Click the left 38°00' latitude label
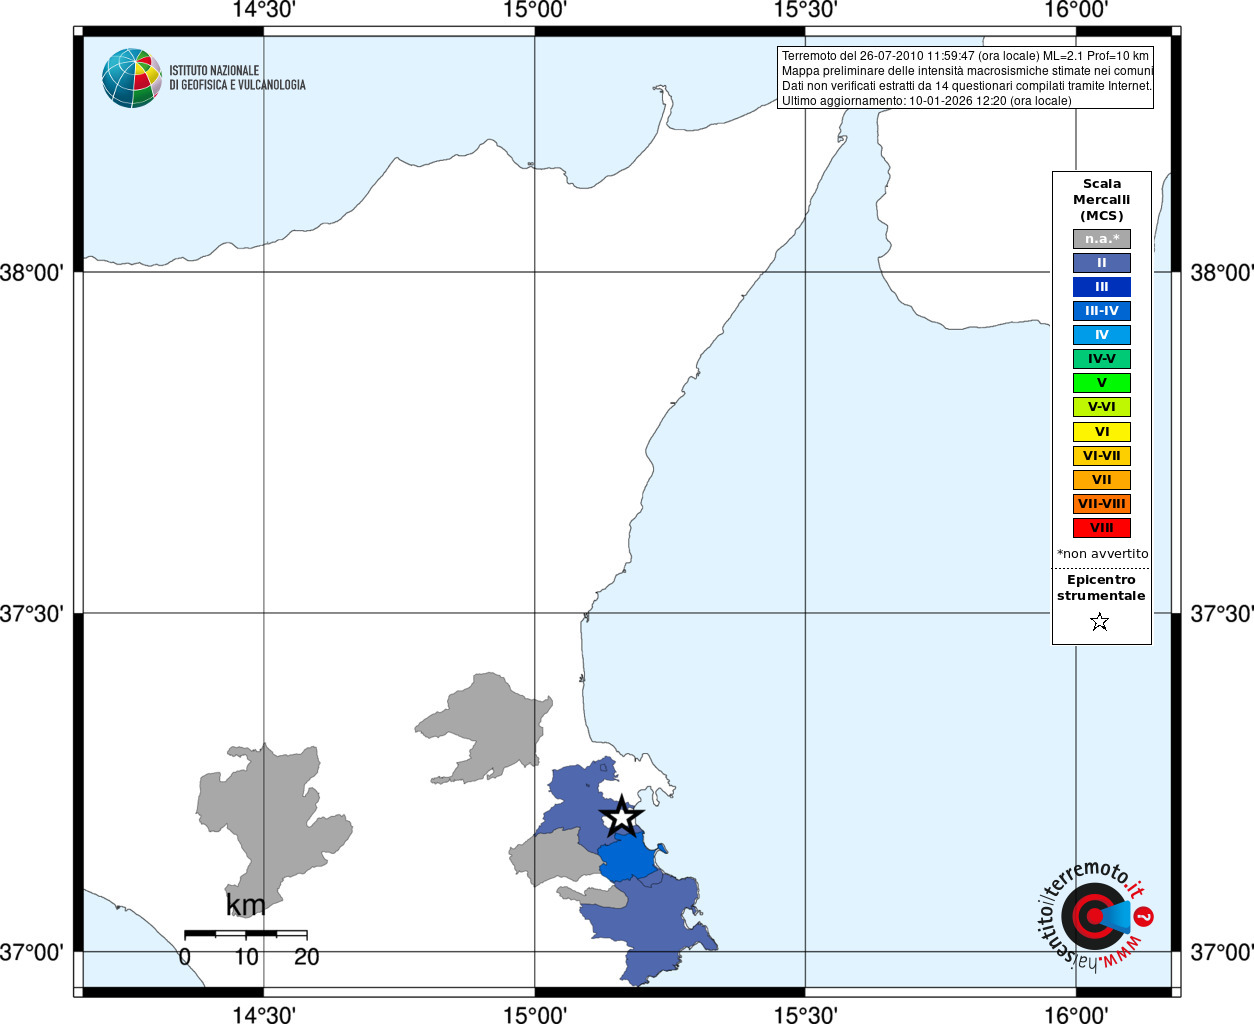 (32, 272)
